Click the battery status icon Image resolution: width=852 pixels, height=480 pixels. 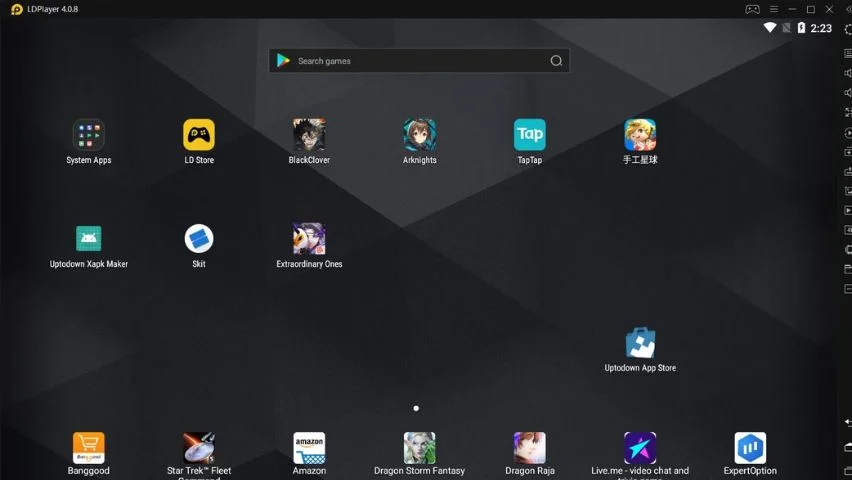[x=801, y=28]
